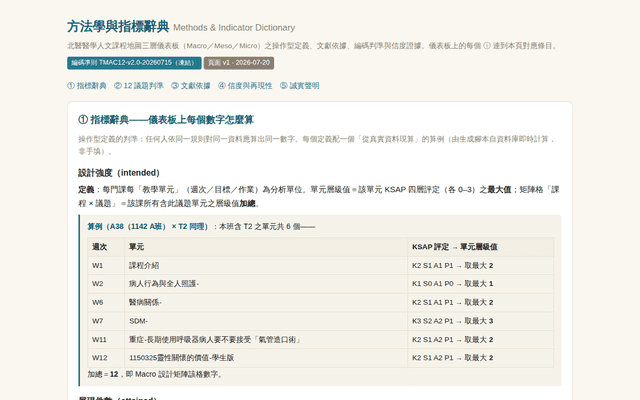Select the W11 week cell
640x400 pixels.
(x=106, y=340)
